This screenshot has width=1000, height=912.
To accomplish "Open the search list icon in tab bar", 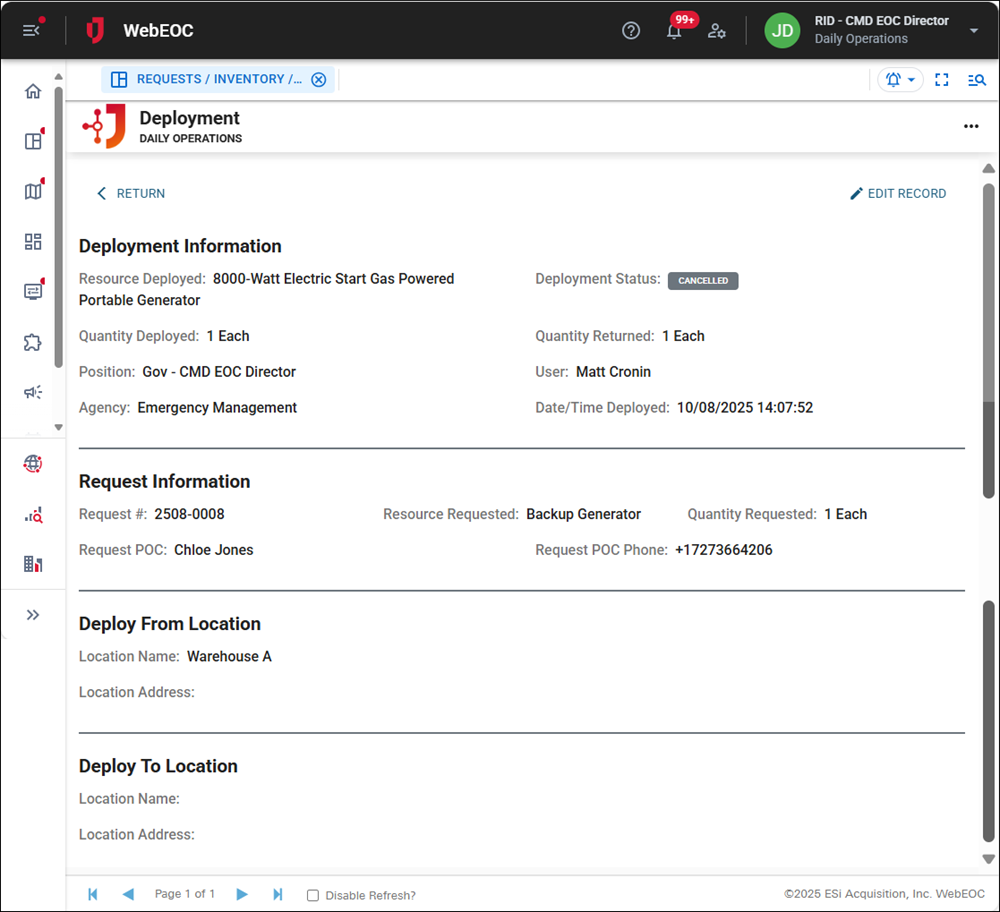I will coord(976,80).
